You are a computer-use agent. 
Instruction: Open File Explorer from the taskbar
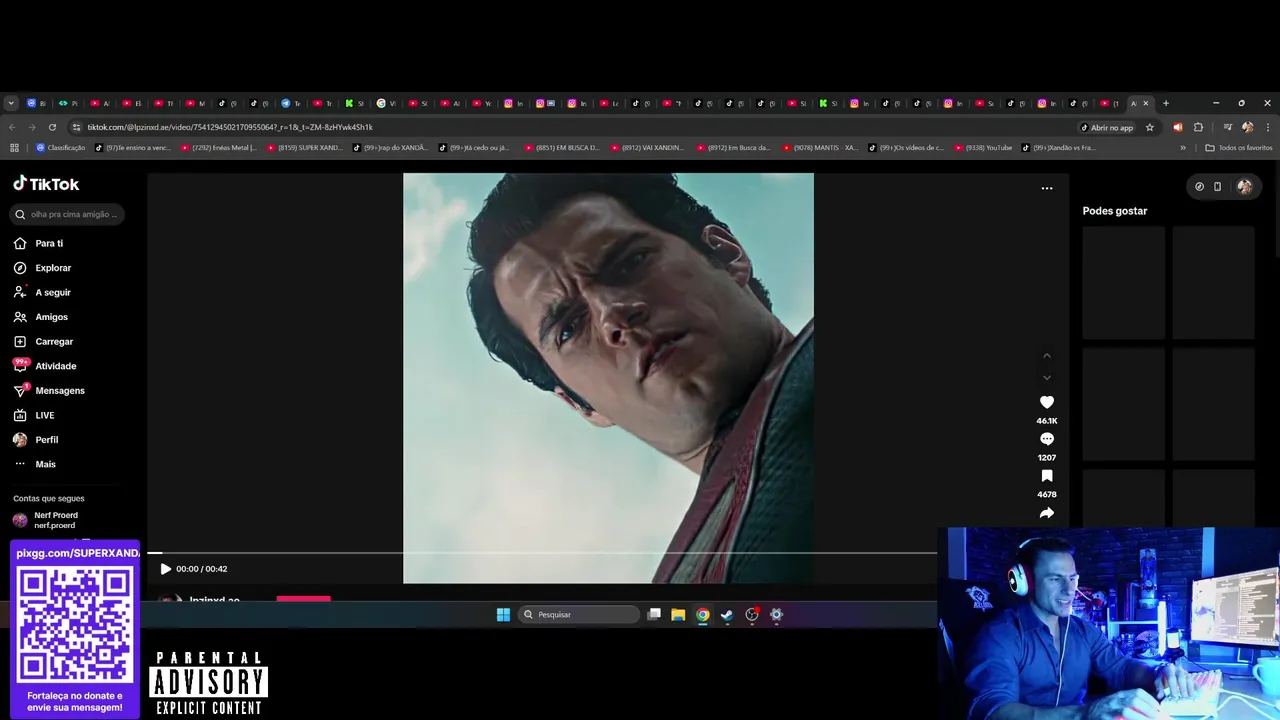678,615
